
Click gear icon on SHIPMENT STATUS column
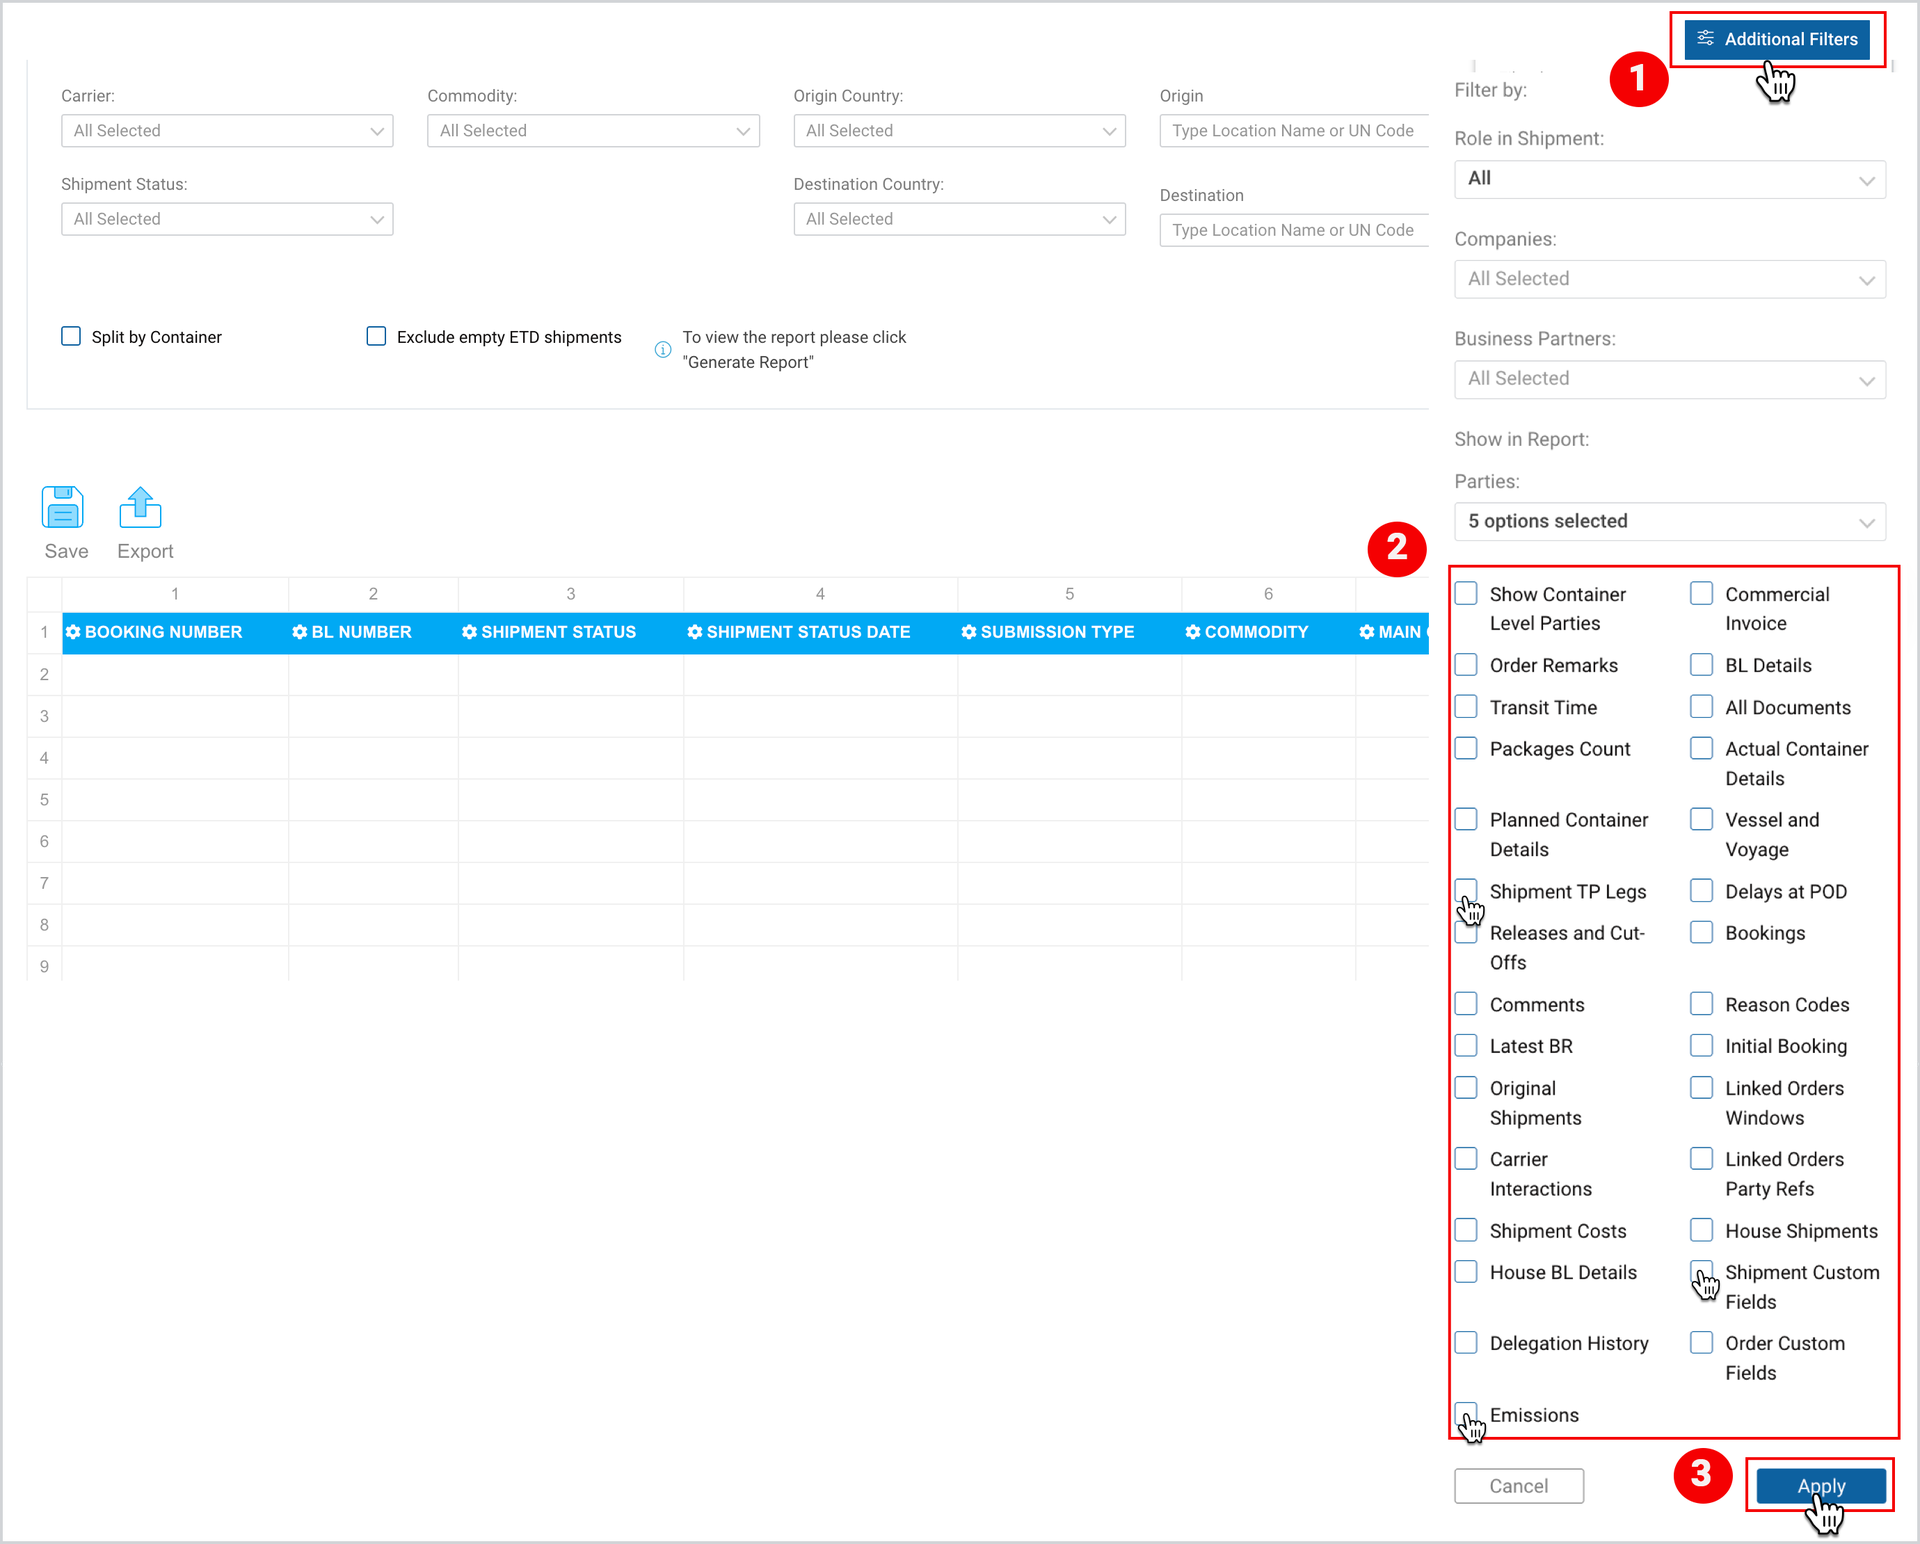click(470, 632)
